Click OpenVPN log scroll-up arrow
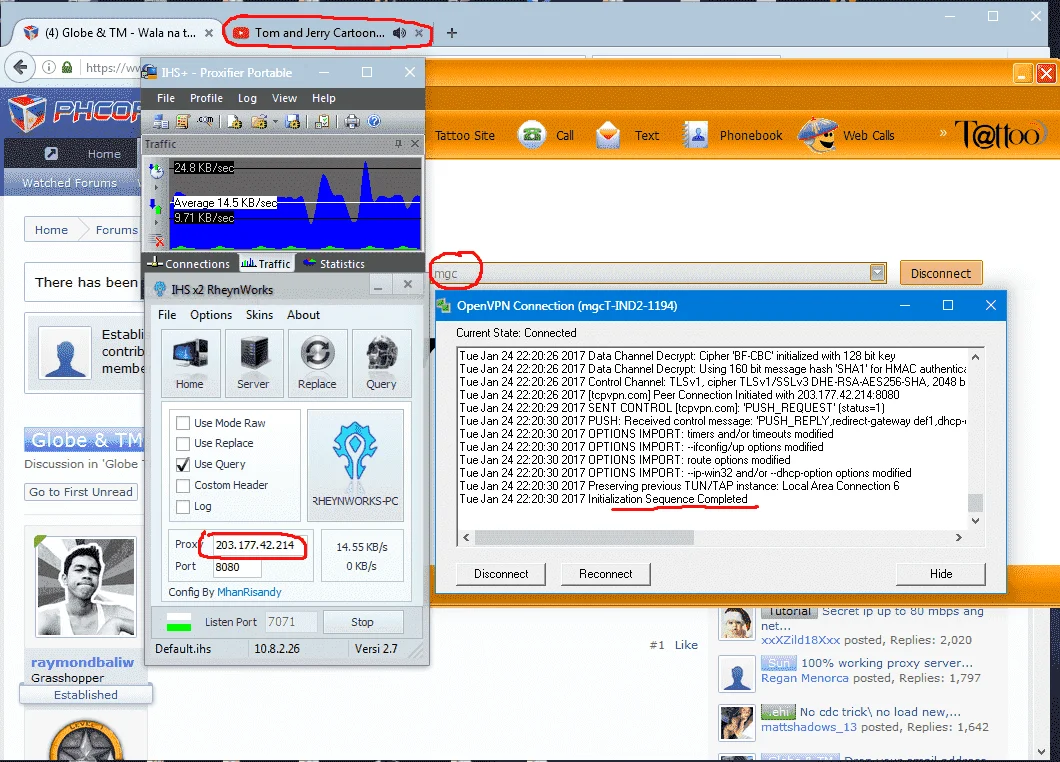Image resolution: width=1060 pixels, height=762 pixels. pyautogui.click(x=975, y=357)
